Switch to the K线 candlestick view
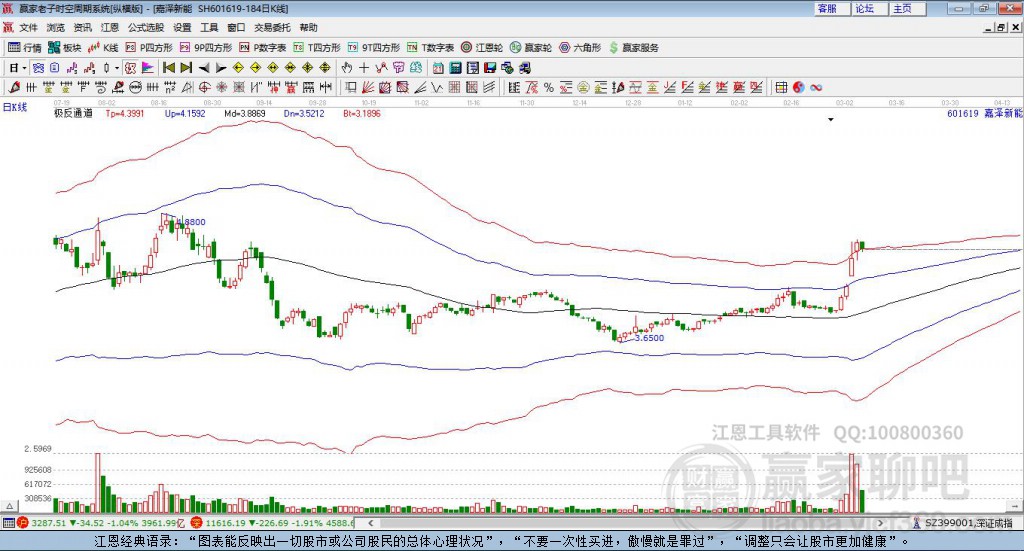This screenshot has height=551, width=1024. tap(104, 48)
